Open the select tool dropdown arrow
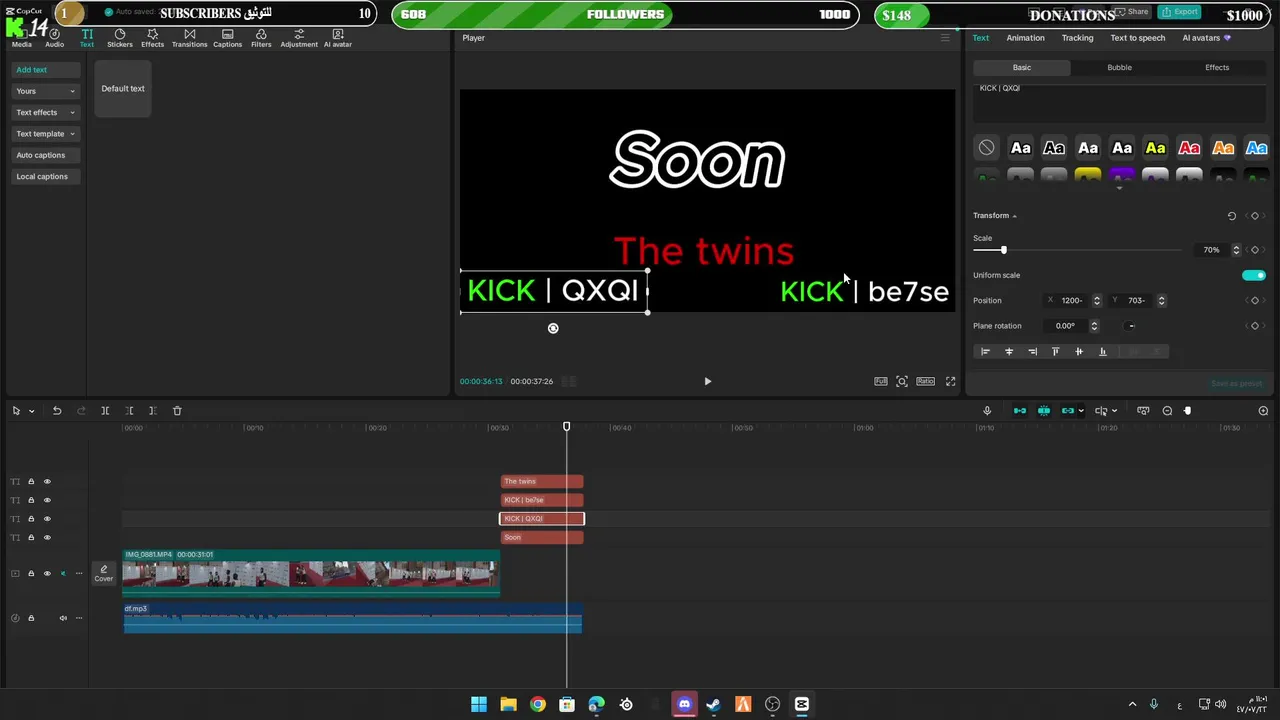 click(31, 411)
